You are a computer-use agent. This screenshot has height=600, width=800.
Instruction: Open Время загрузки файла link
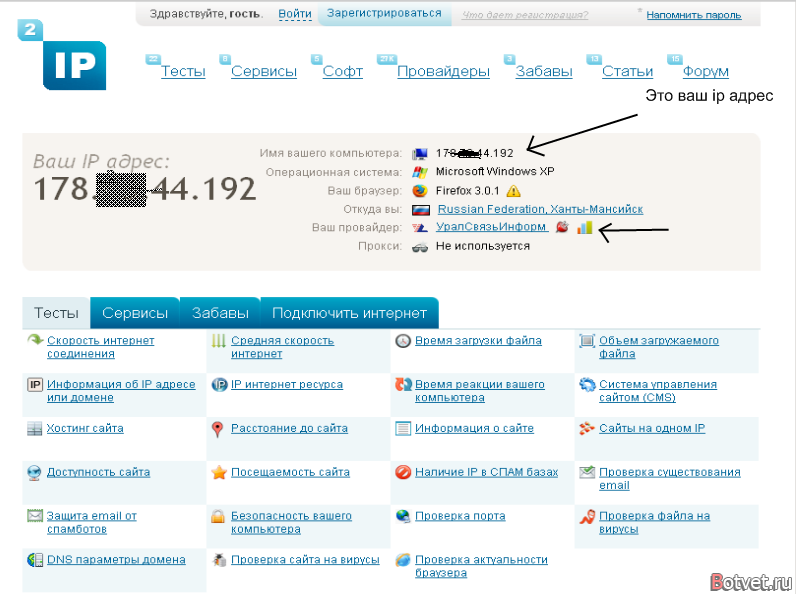pyautogui.click(x=479, y=340)
